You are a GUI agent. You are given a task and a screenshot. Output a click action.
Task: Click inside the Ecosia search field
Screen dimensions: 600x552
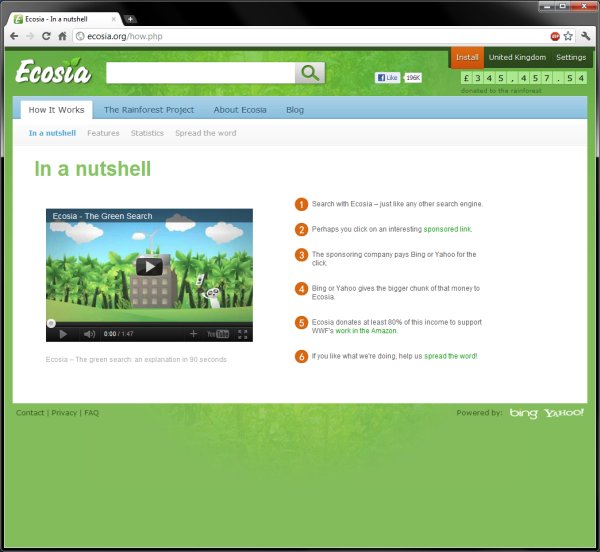pyautogui.click(x=201, y=73)
